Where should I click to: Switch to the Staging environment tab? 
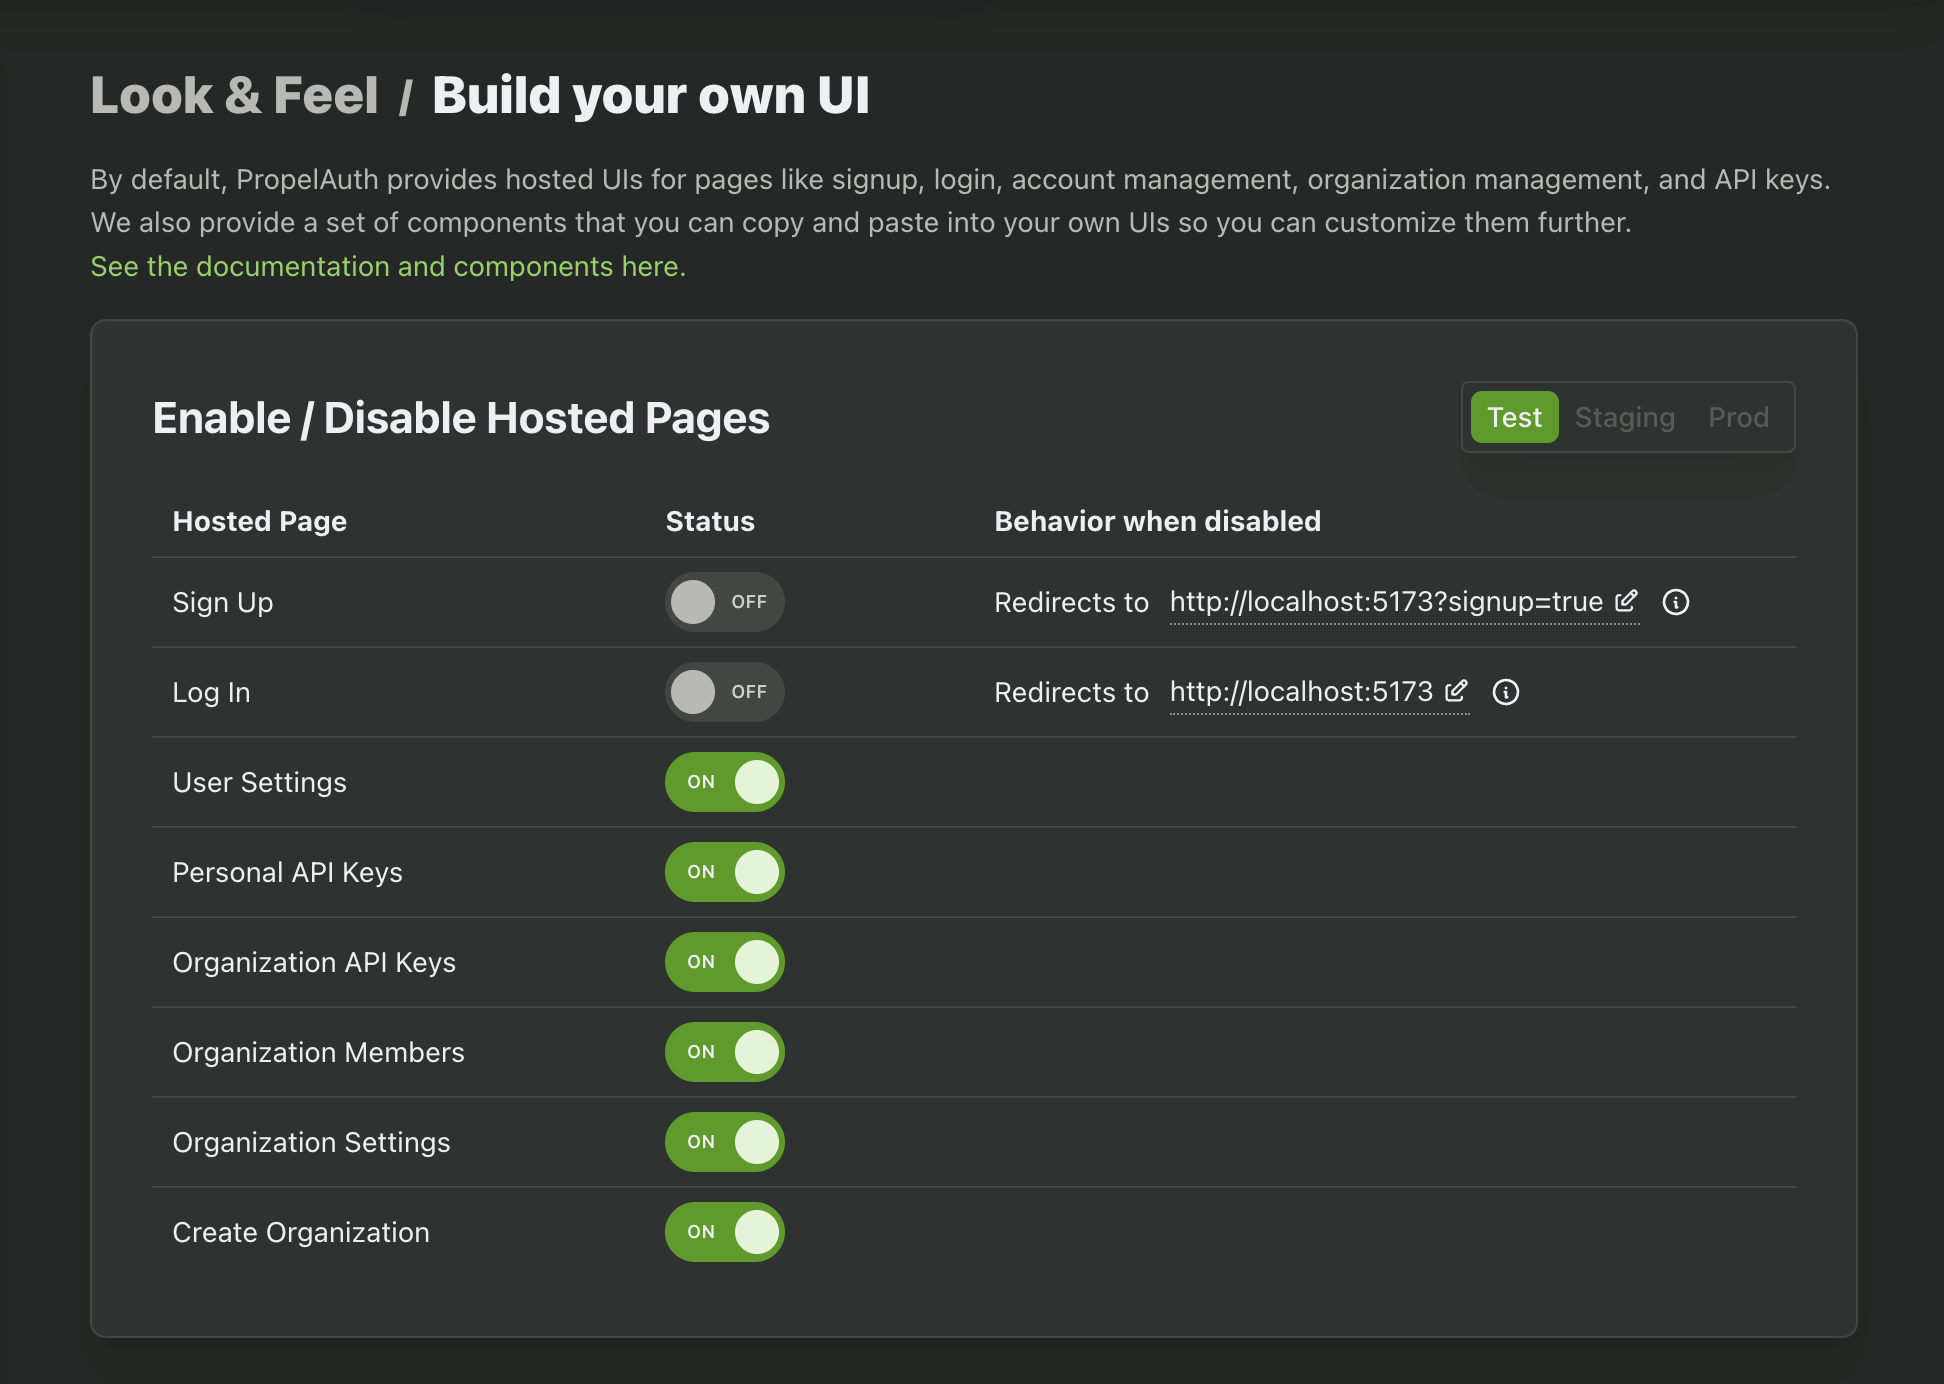coord(1624,417)
